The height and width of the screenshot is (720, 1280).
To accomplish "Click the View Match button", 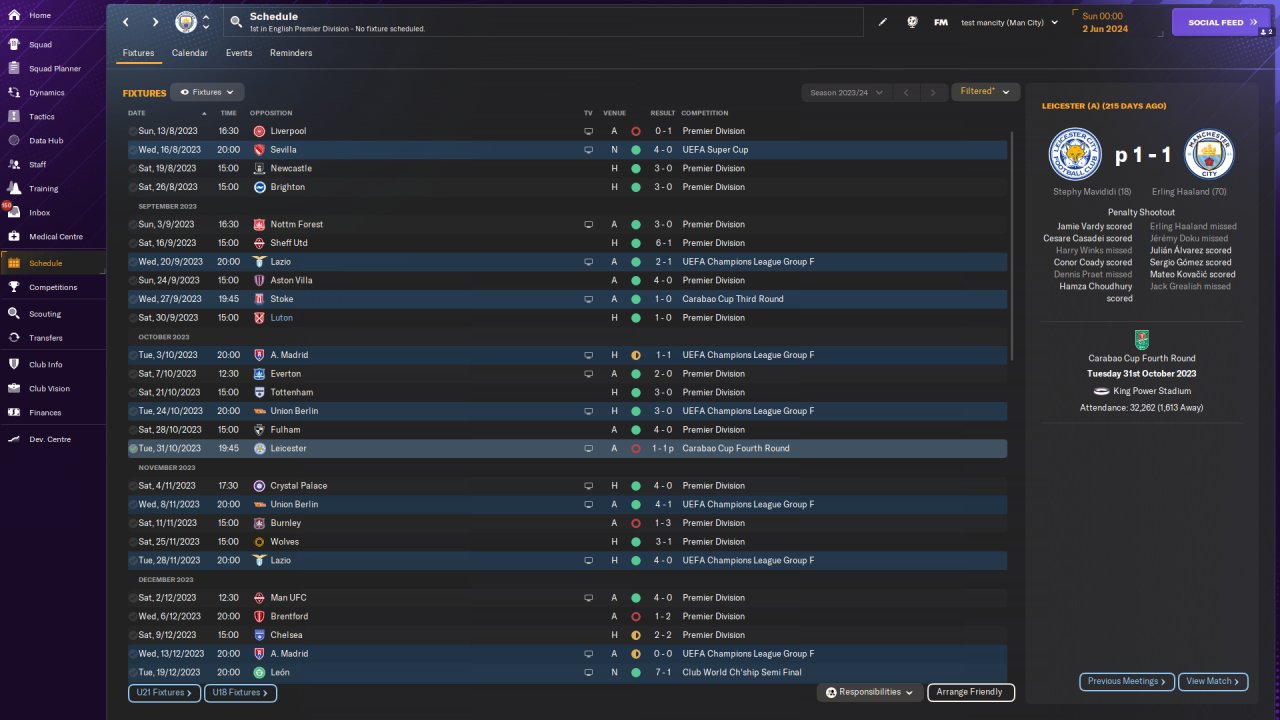I will tap(1213, 681).
